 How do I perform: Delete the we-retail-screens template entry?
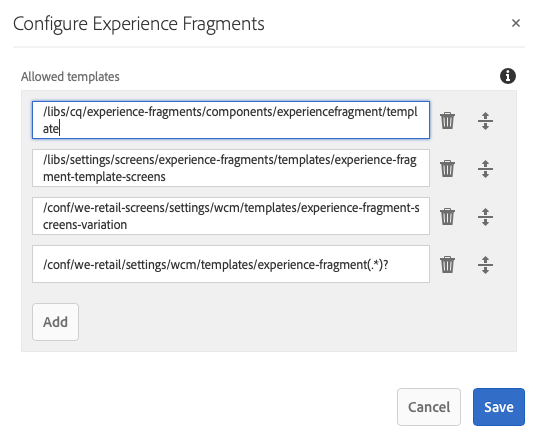click(447, 216)
